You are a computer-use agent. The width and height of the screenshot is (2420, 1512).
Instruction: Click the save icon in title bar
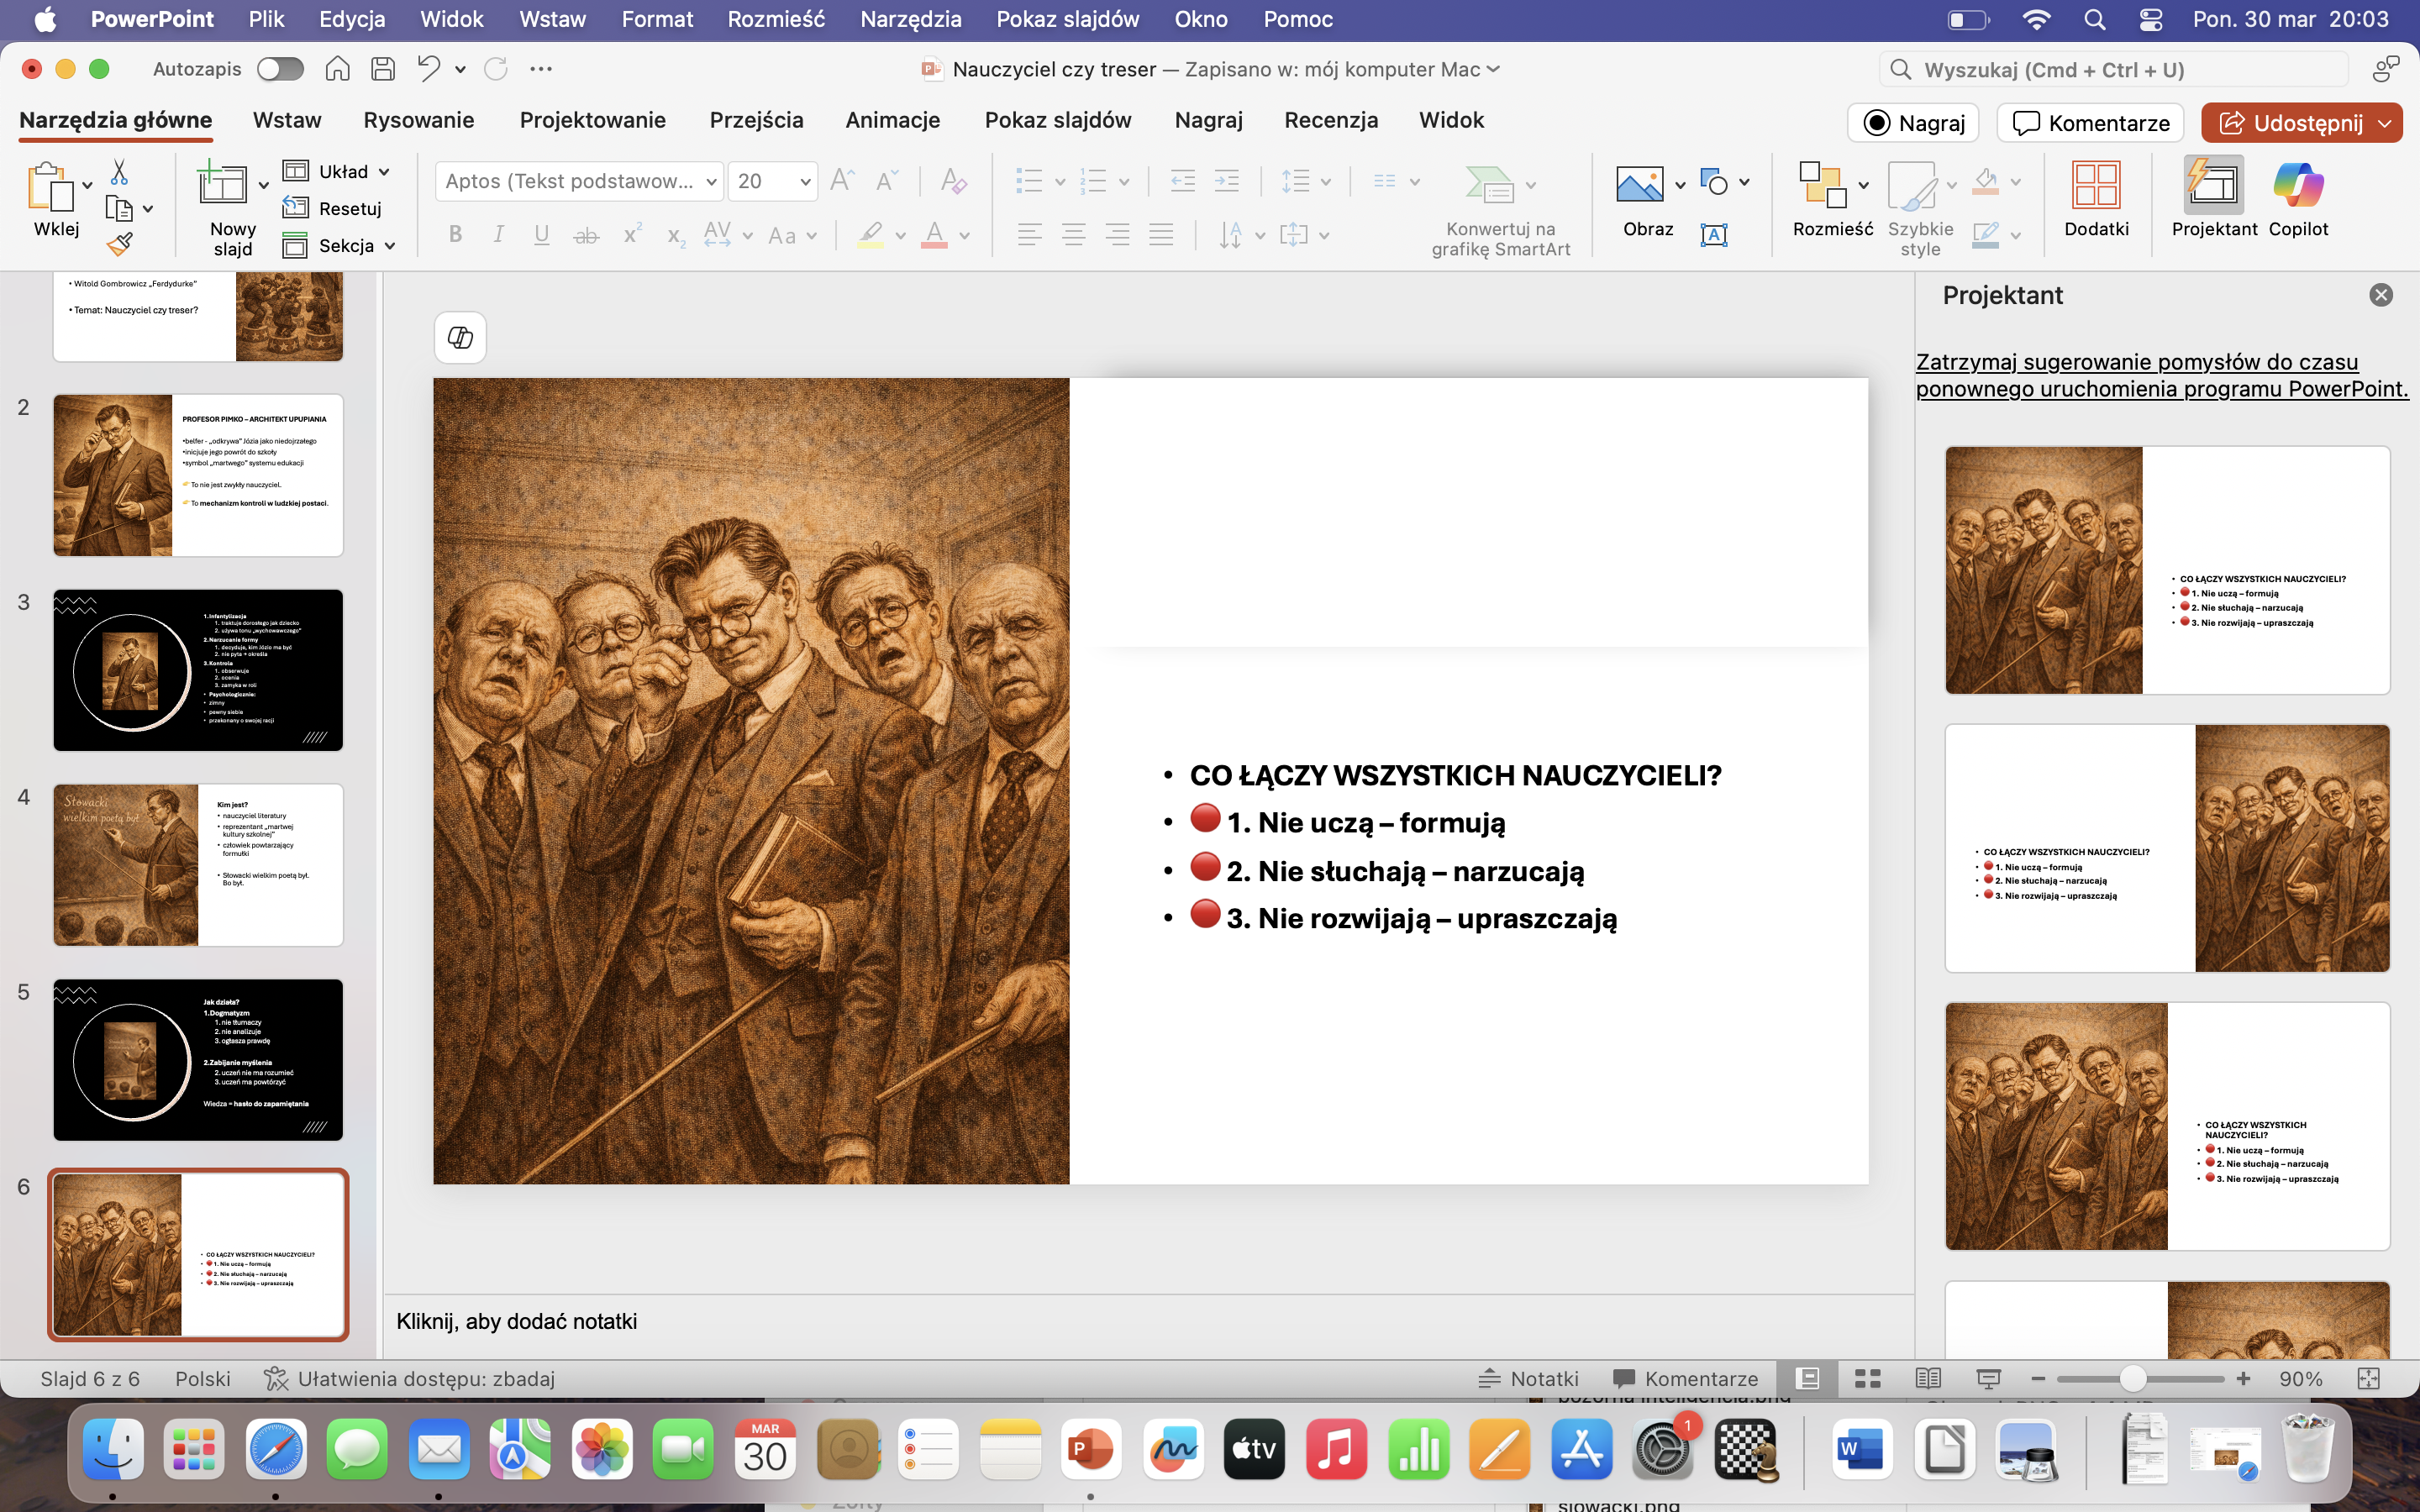[x=382, y=69]
